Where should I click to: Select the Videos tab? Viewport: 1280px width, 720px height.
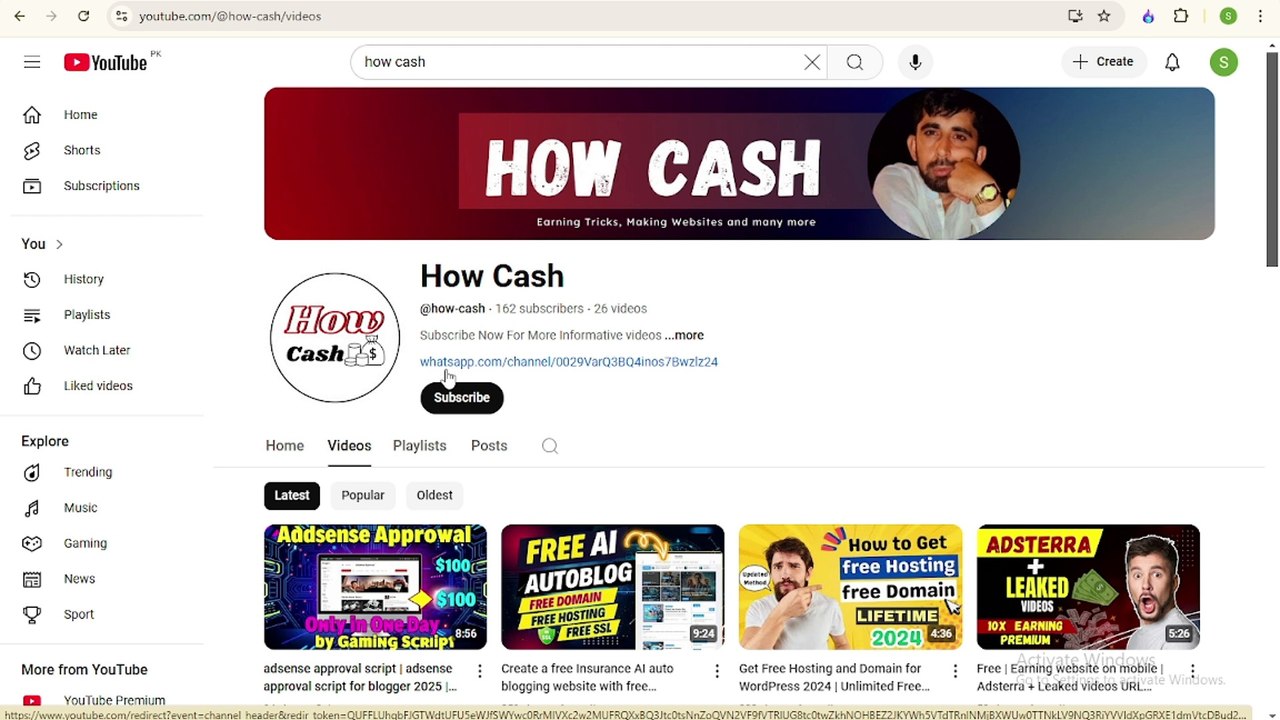coord(349,446)
